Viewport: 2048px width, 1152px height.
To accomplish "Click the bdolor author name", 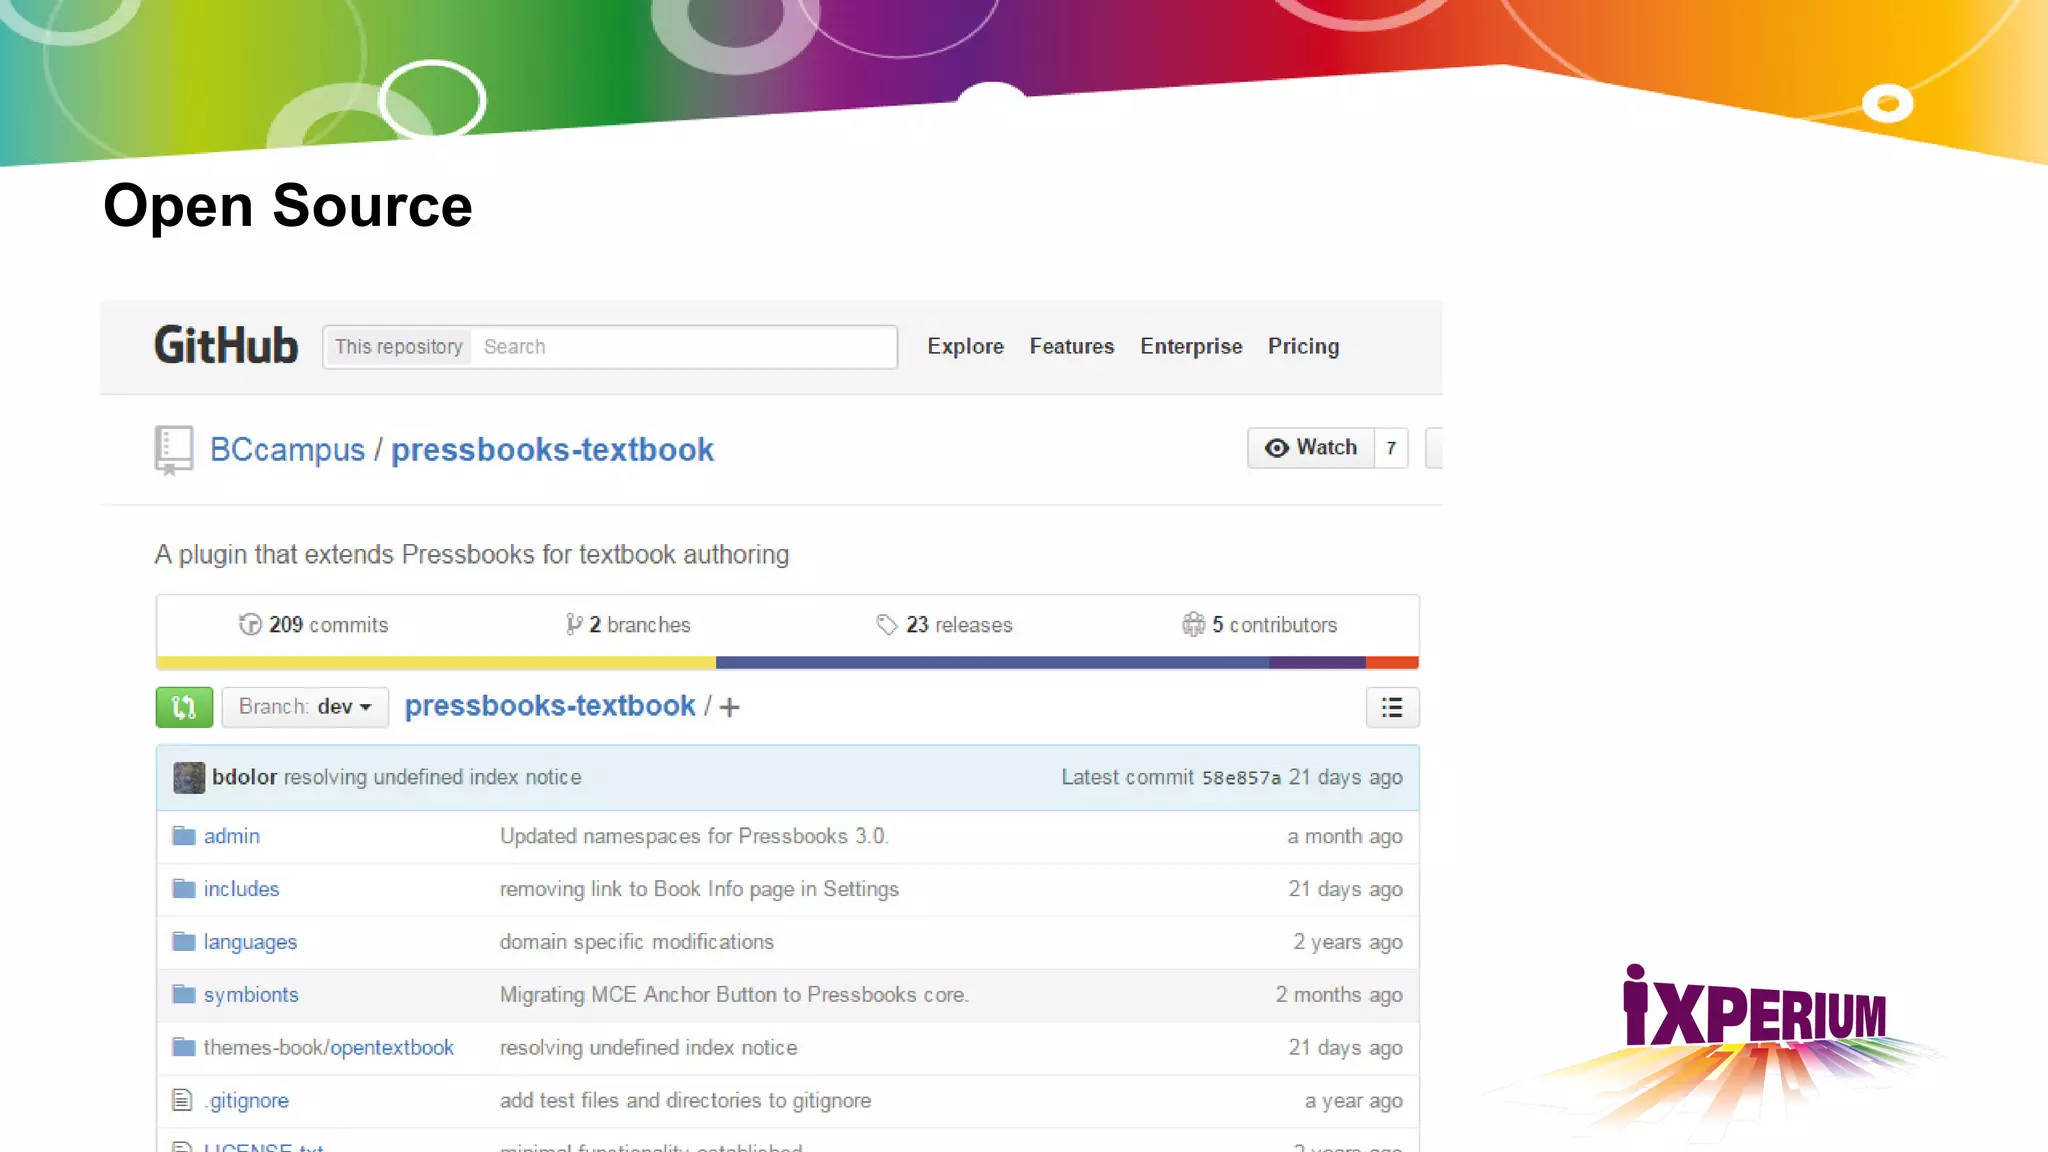I will coord(244,777).
